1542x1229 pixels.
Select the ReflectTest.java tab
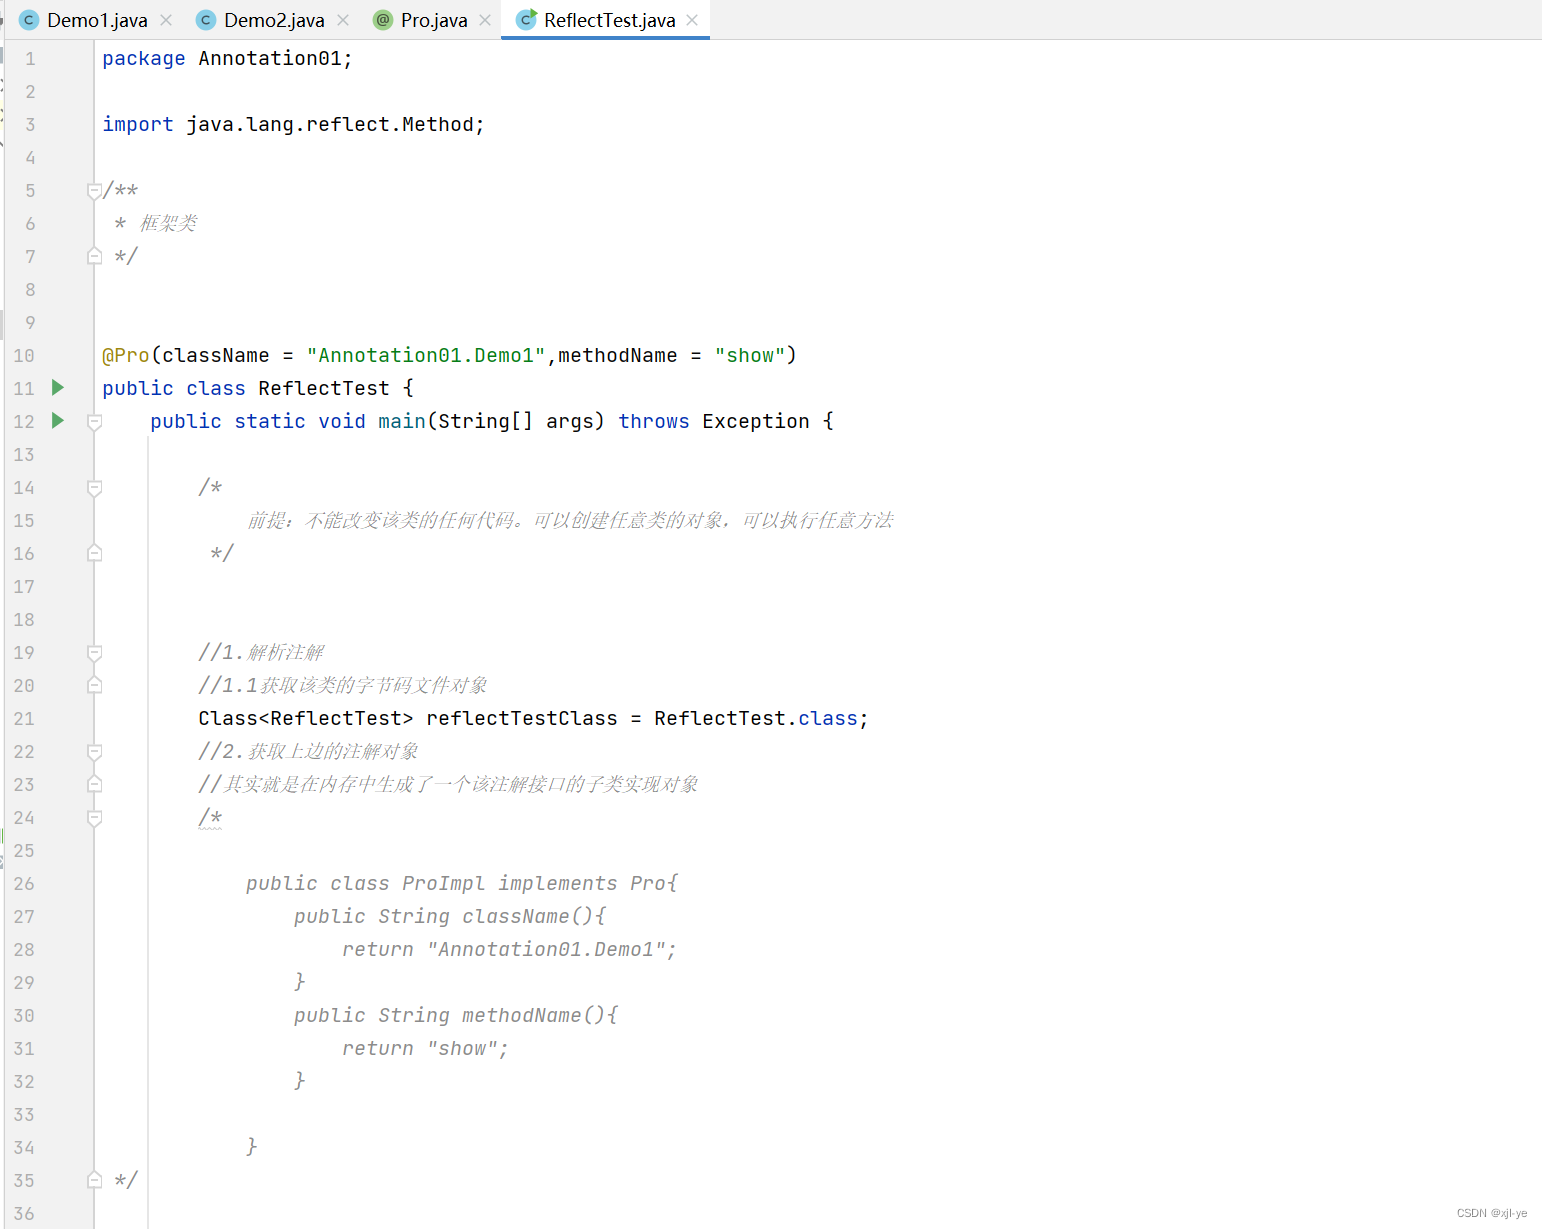click(x=609, y=20)
